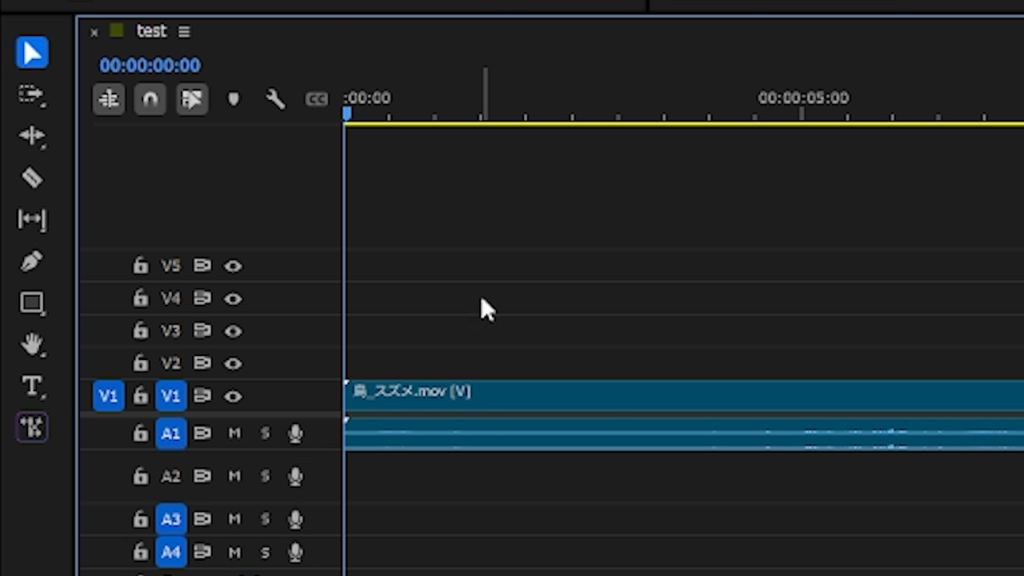Toggle sync lock on track V4
1024x576 pixels.
coord(202,298)
